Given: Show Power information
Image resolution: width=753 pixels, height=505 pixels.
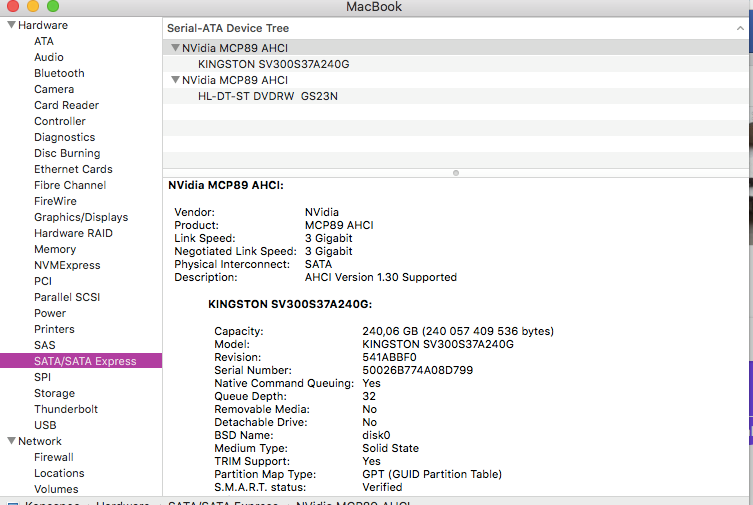Looking at the screenshot, I should pos(49,313).
